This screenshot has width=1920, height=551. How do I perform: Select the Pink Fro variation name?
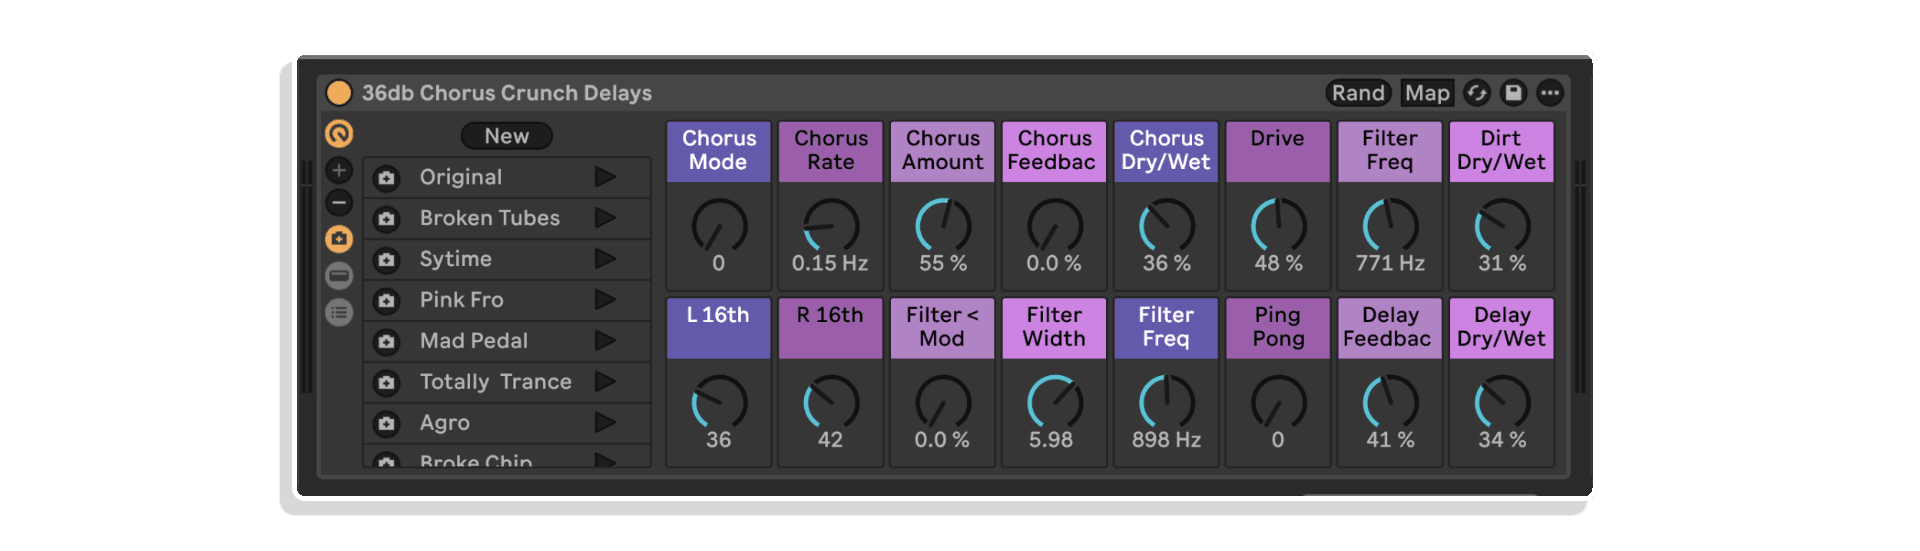pyautogui.click(x=462, y=300)
